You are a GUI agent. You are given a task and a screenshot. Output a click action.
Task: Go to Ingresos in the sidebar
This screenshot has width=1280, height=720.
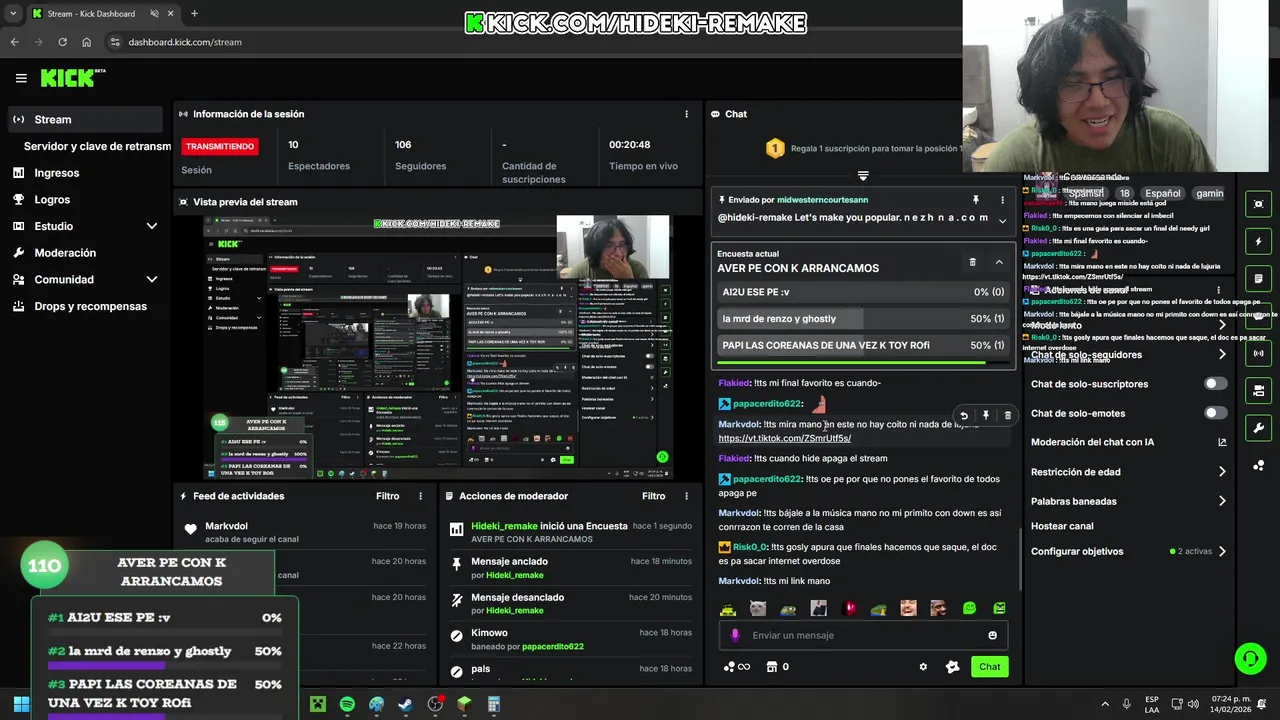pos(56,173)
